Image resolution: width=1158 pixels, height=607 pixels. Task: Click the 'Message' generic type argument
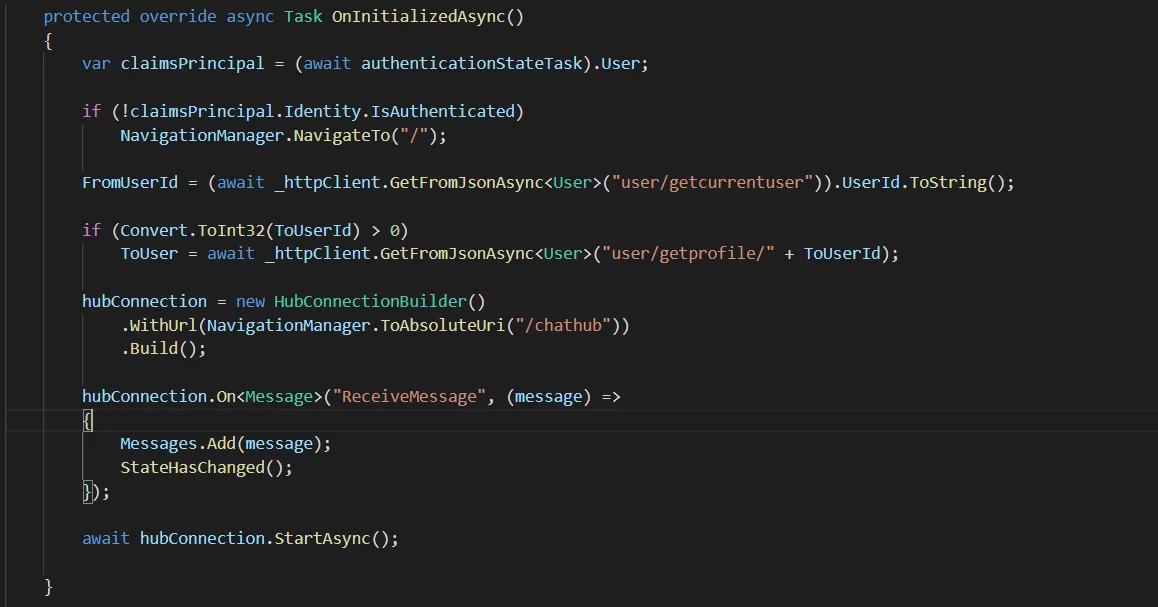[279, 397]
